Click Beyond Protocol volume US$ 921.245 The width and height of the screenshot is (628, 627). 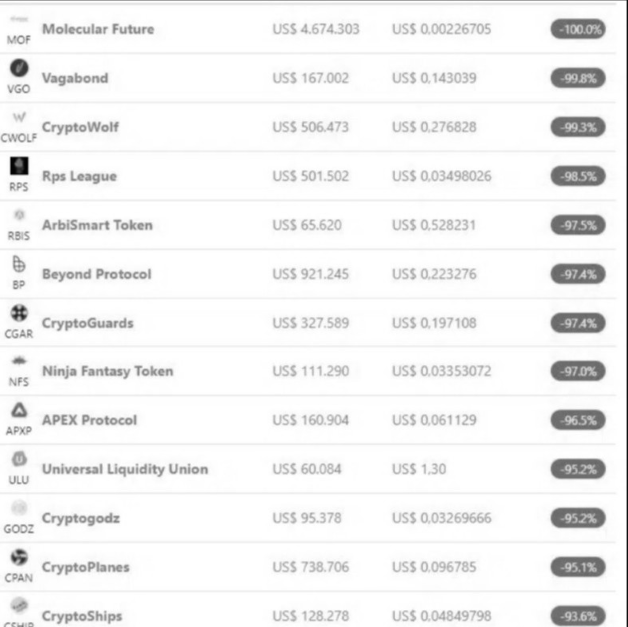click(311, 274)
